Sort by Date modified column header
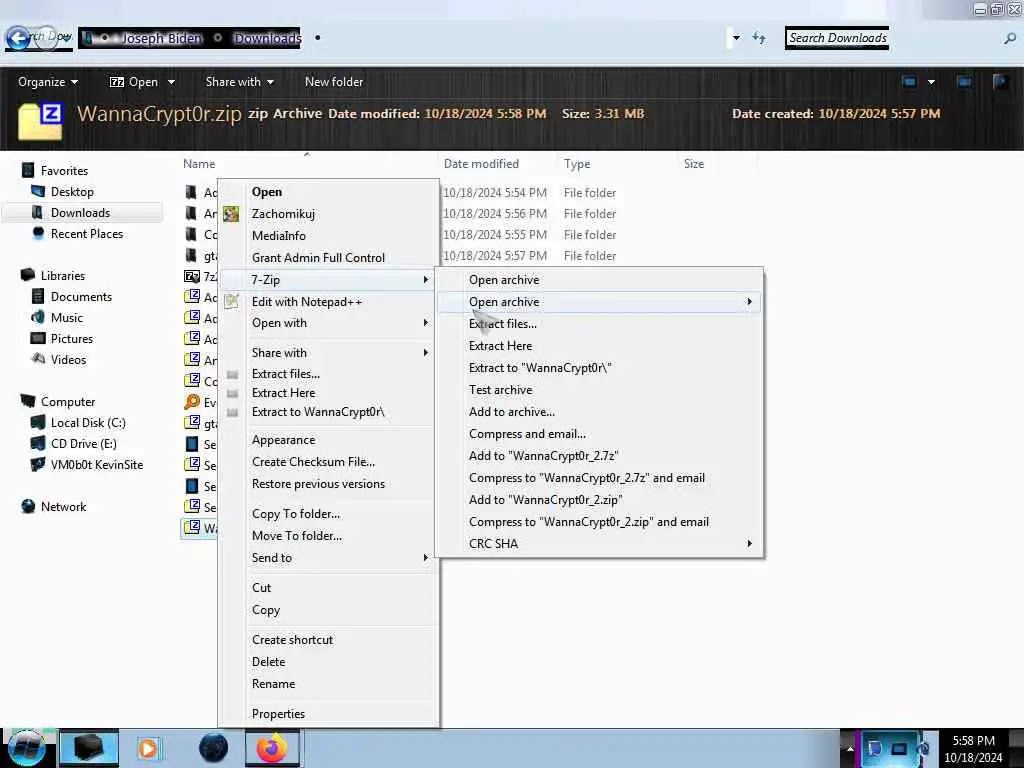Screen dimensions: 1024x768 (x=481, y=164)
